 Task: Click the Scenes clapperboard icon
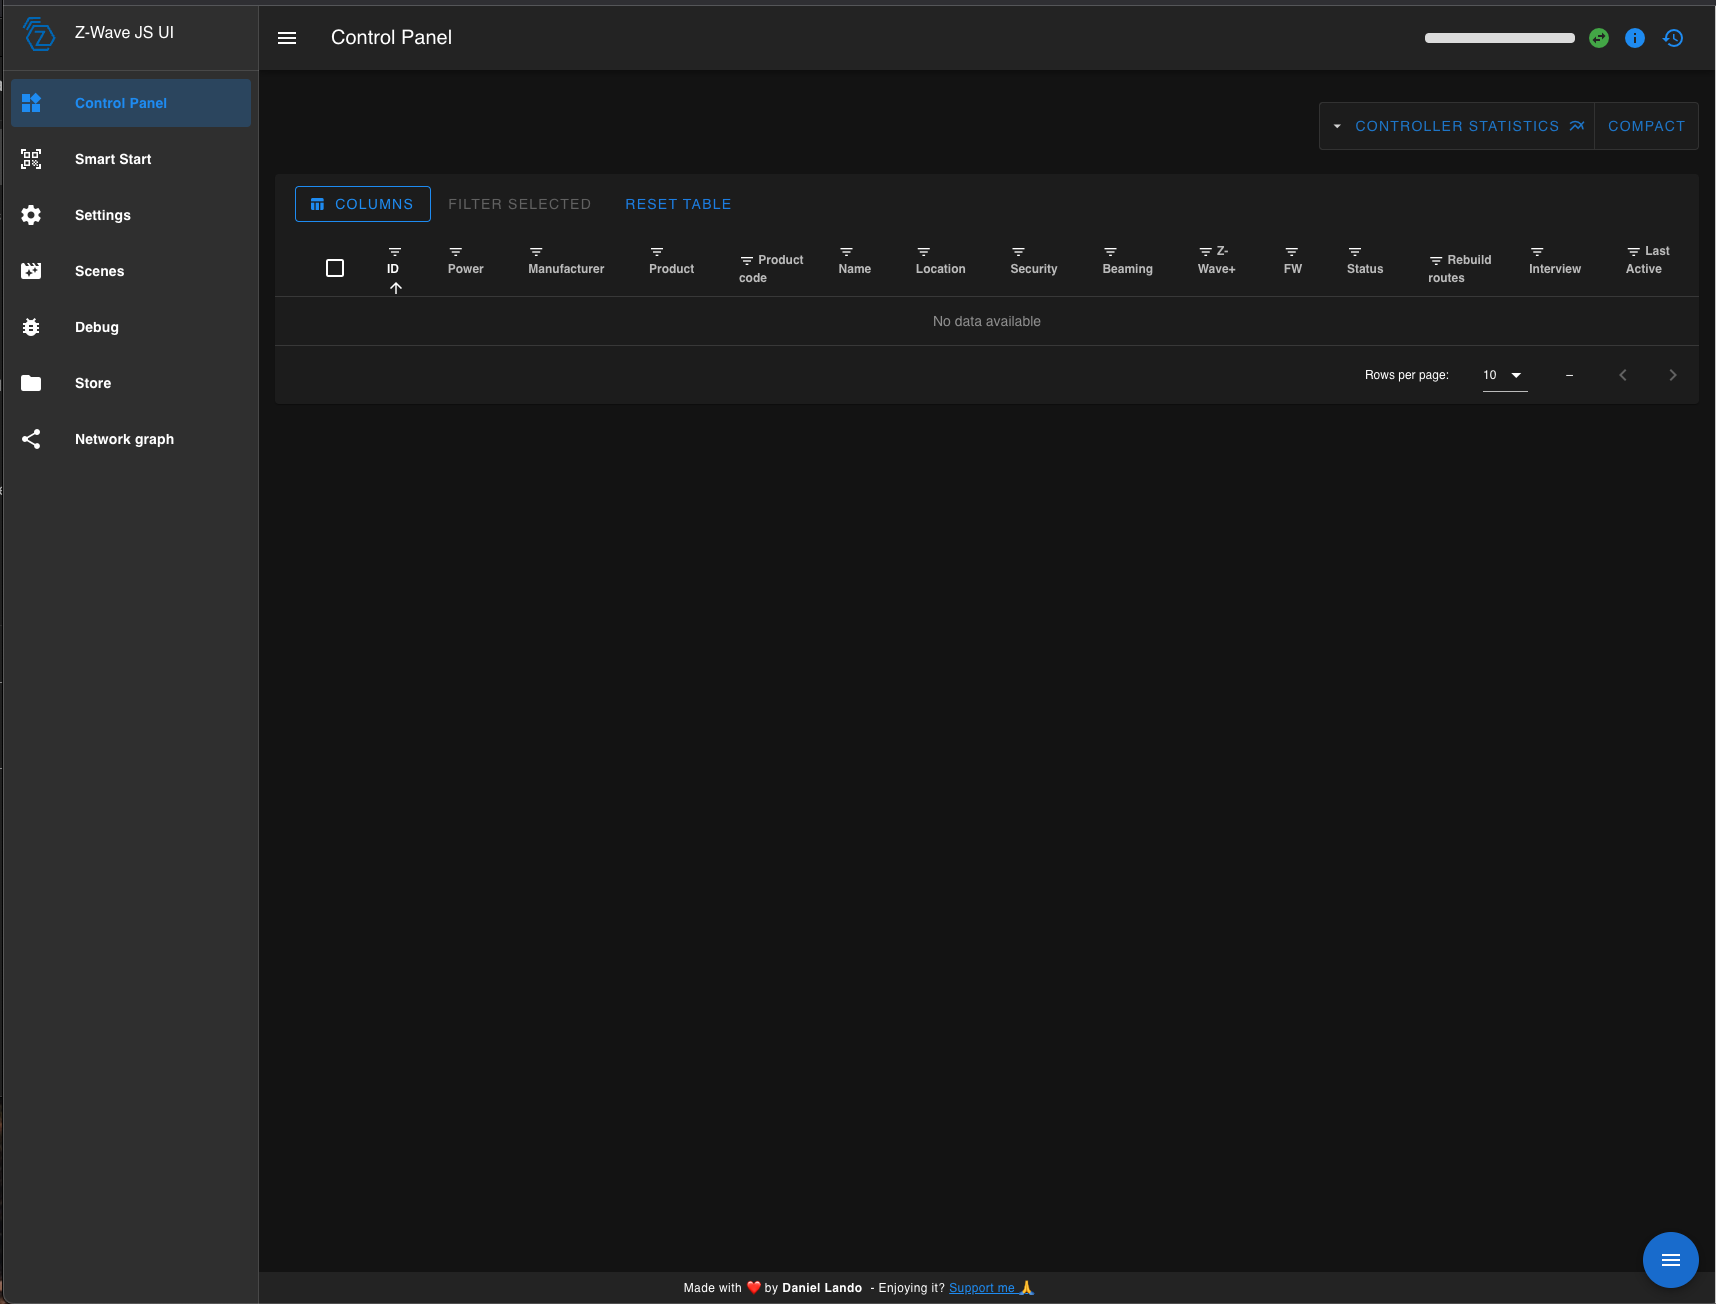31,271
